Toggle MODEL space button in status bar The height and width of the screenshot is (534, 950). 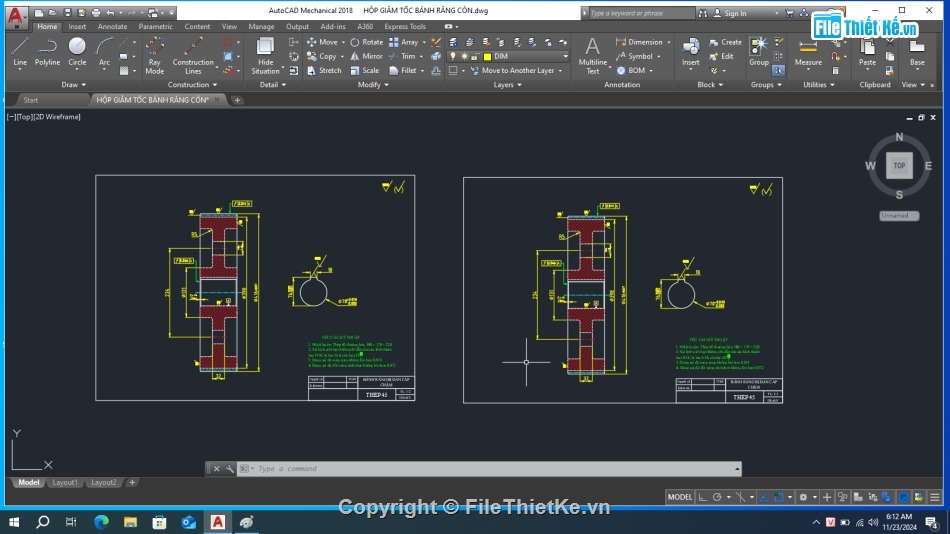tap(679, 497)
